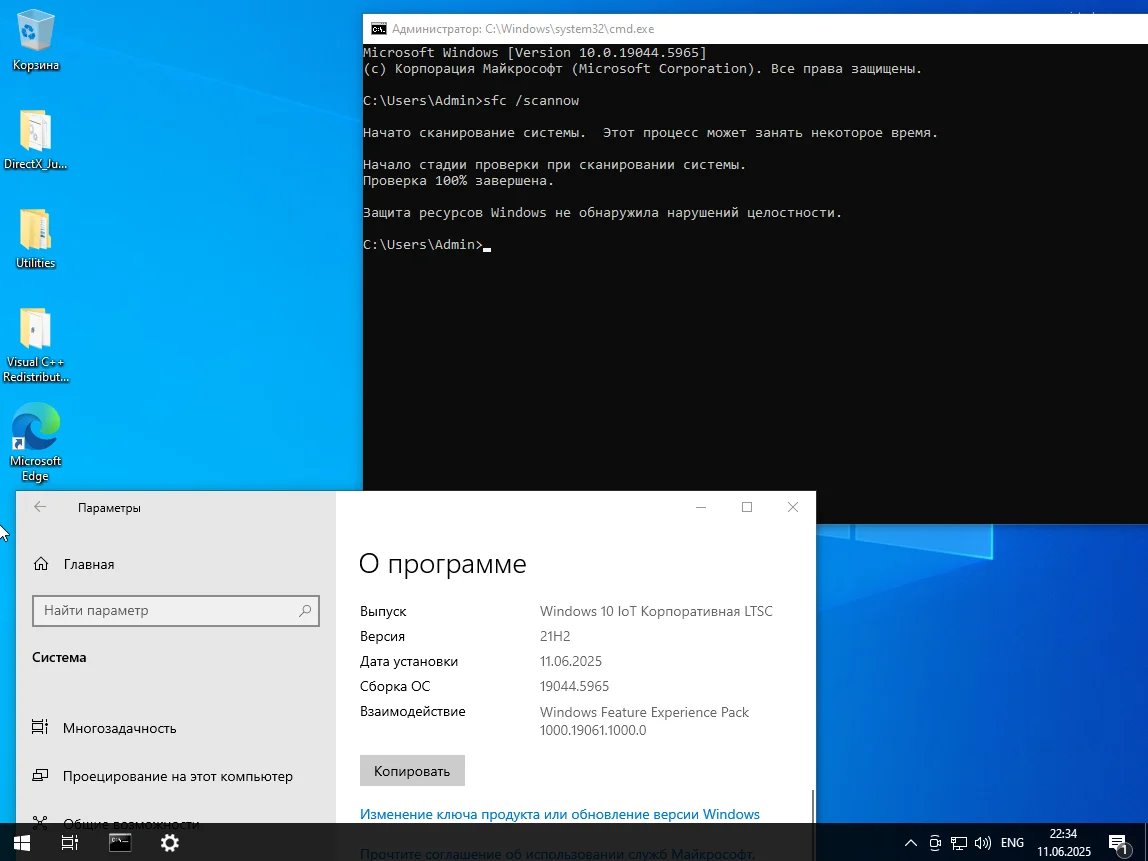This screenshot has width=1148, height=861.
Task: Open Многозадачность in Settings sidebar
Action: (119, 728)
